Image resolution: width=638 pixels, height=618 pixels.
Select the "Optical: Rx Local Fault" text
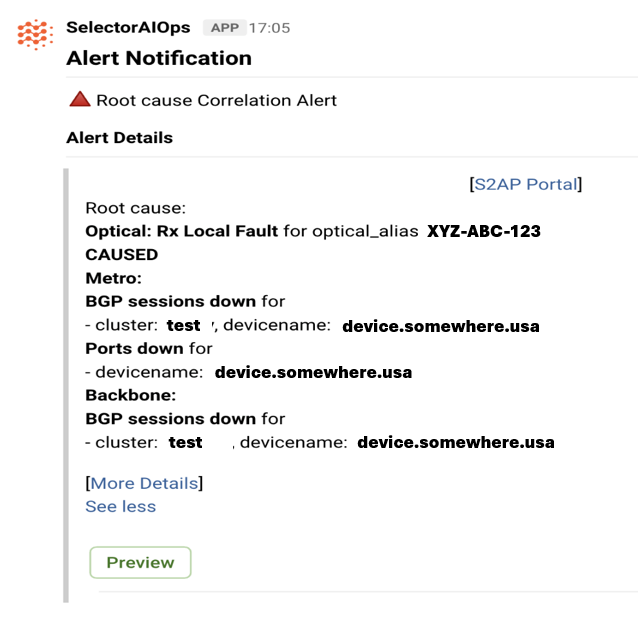[182, 231]
